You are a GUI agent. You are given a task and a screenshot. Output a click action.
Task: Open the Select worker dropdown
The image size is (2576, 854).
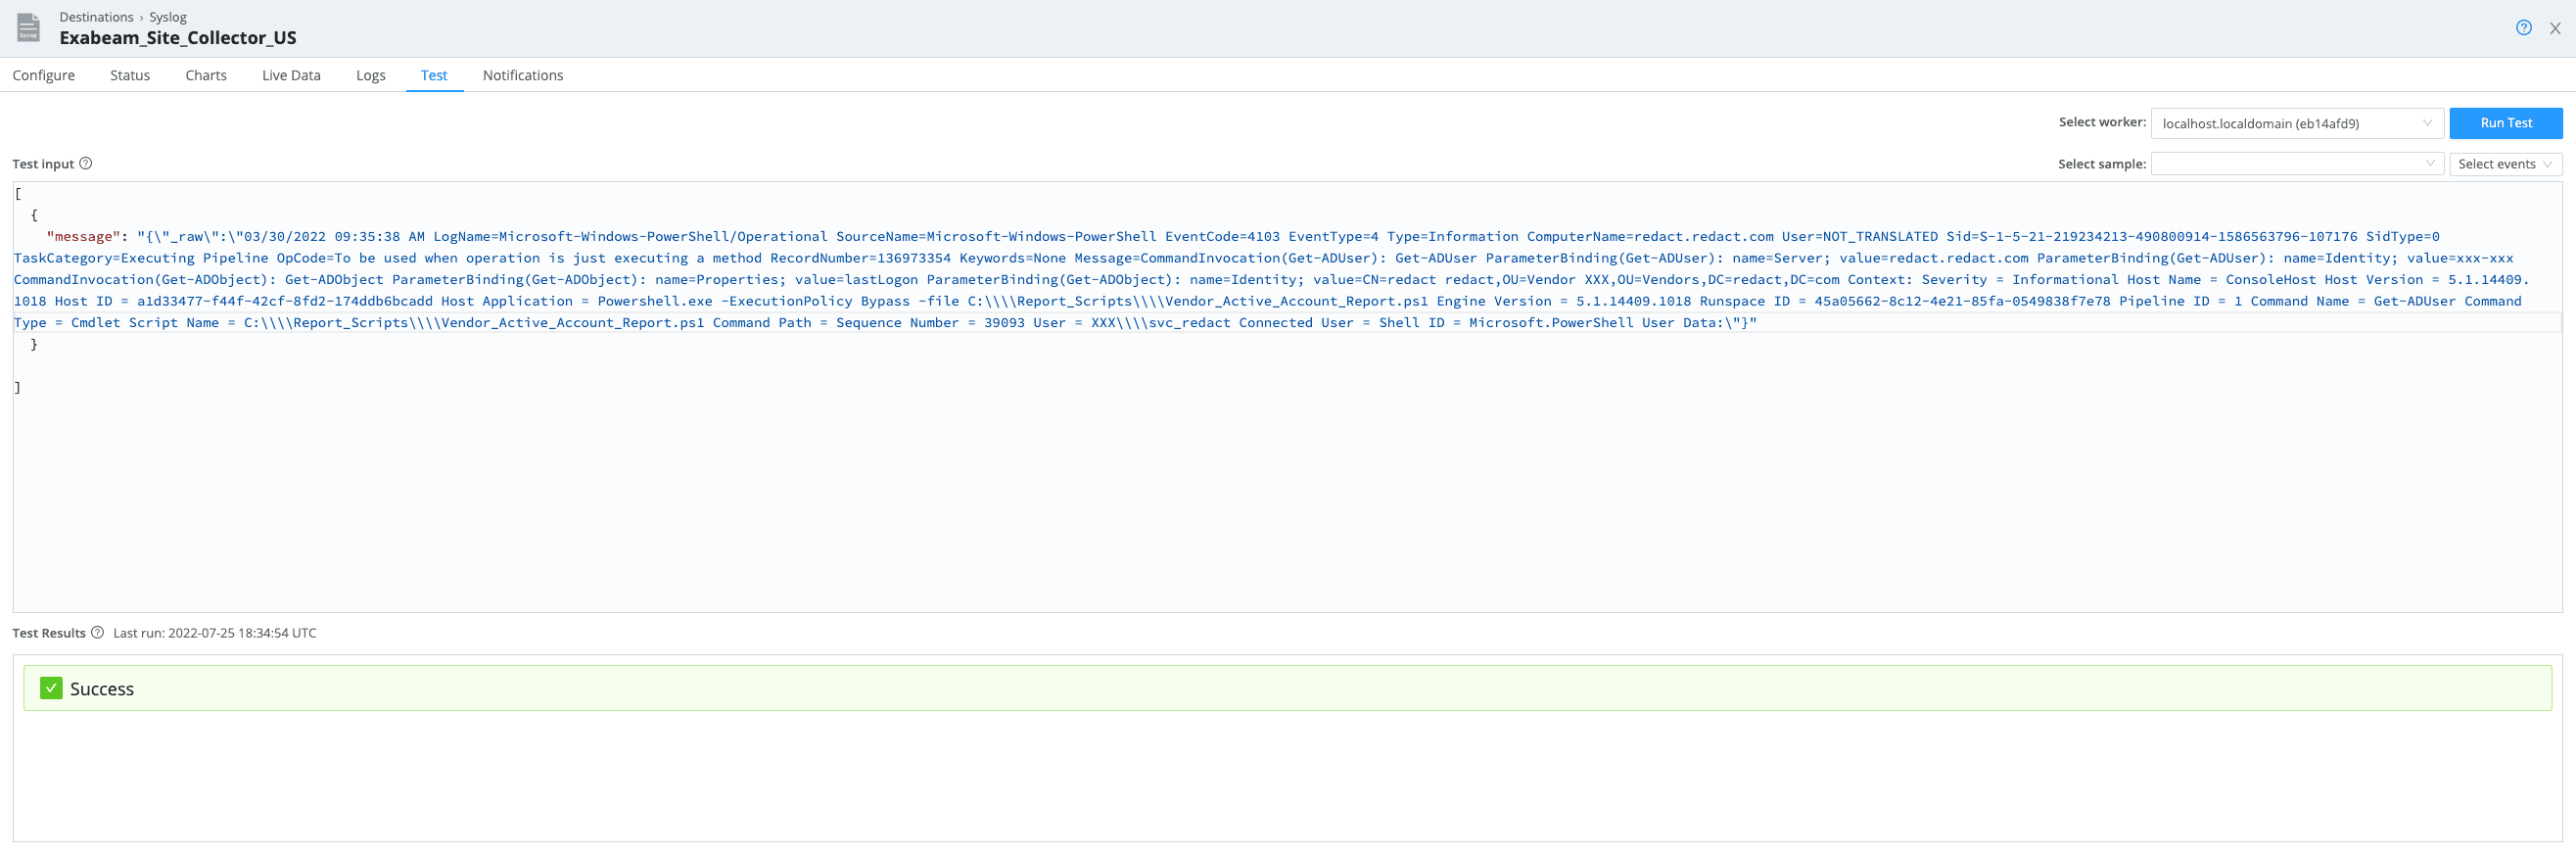pyautogui.click(x=2296, y=123)
